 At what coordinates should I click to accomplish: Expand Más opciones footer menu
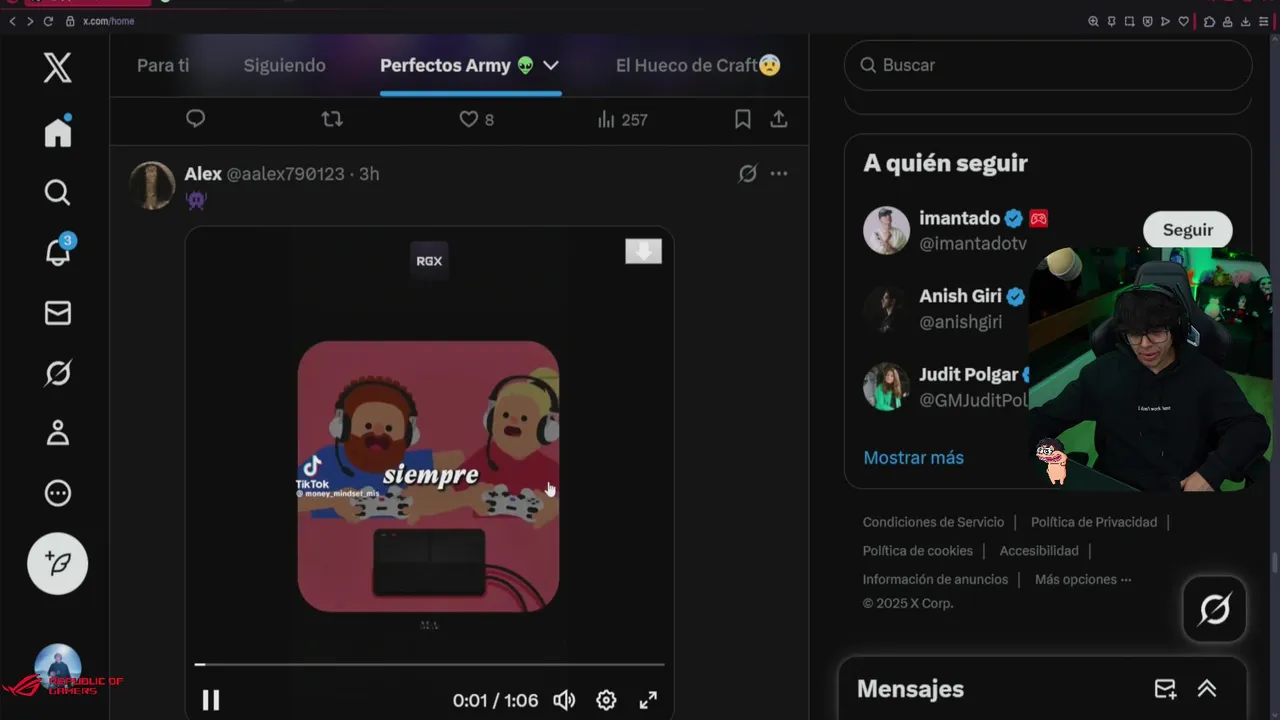click(x=1083, y=579)
